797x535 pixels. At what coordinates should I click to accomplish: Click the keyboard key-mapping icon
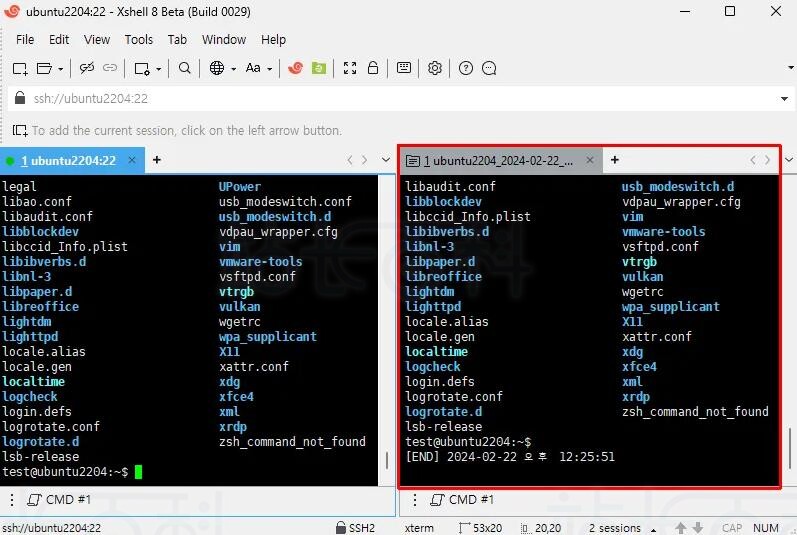coord(404,68)
